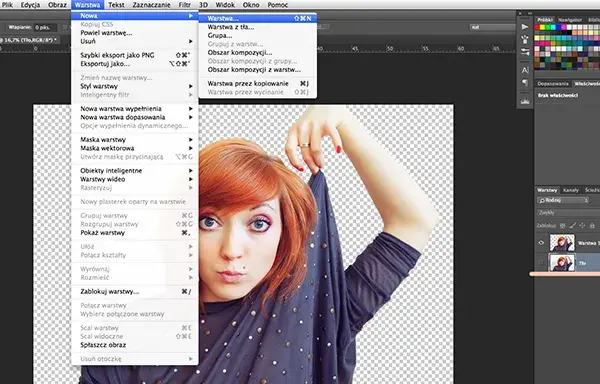Viewport: 600px width, 384px height.
Task: Select the document tab showing 16,7%
Action: 29,40
